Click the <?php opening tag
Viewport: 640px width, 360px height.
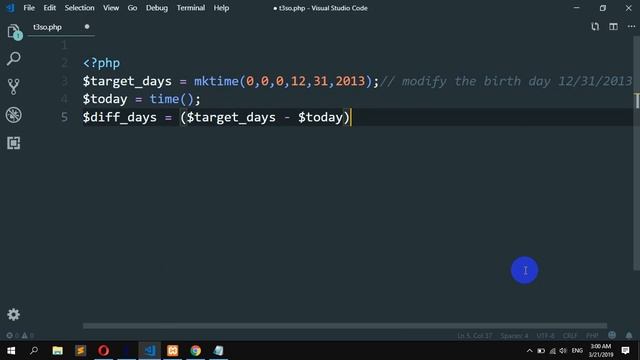[101, 63]
